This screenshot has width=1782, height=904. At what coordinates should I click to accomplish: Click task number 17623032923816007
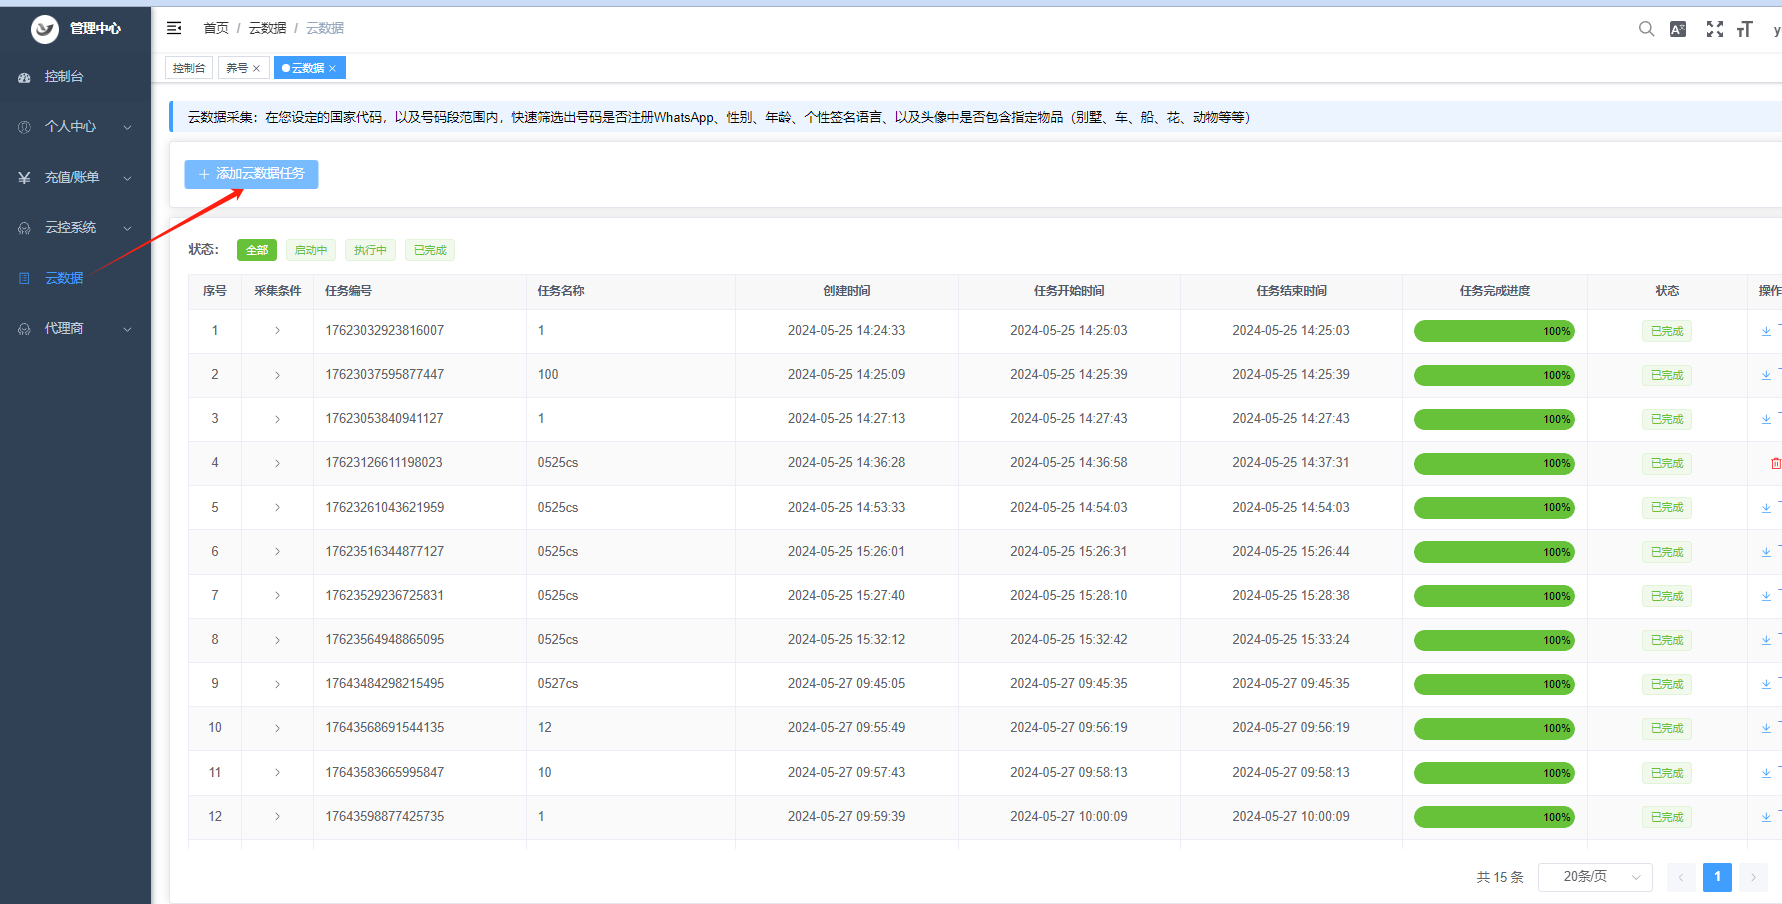click(385, 331)
